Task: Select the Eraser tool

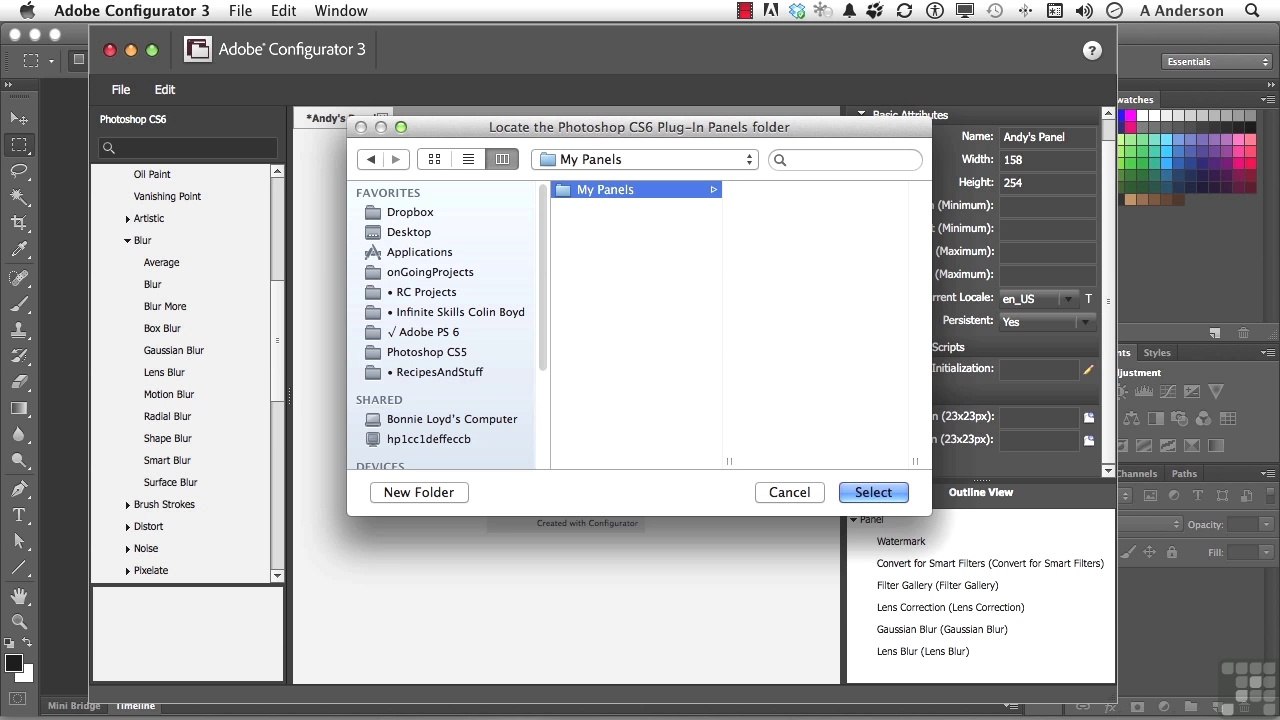Action: [x=19, y=381]
